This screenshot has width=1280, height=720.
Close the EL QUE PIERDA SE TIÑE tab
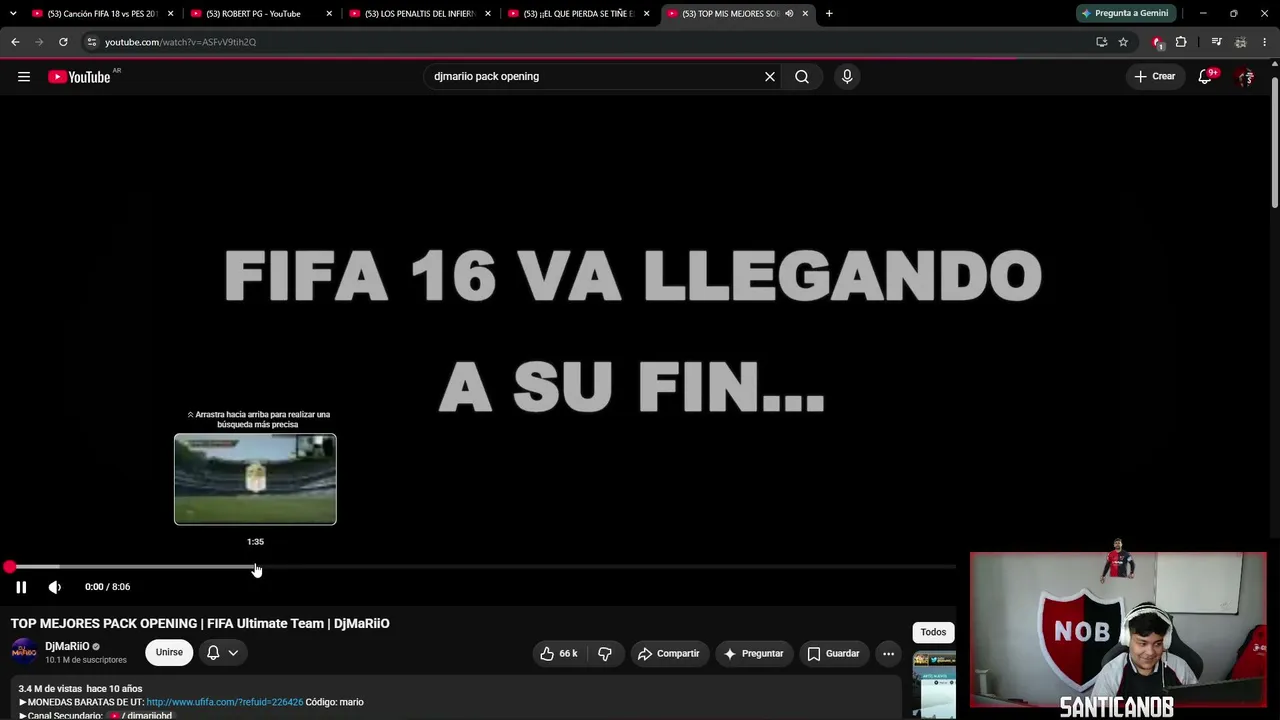[x=647, y=14]
